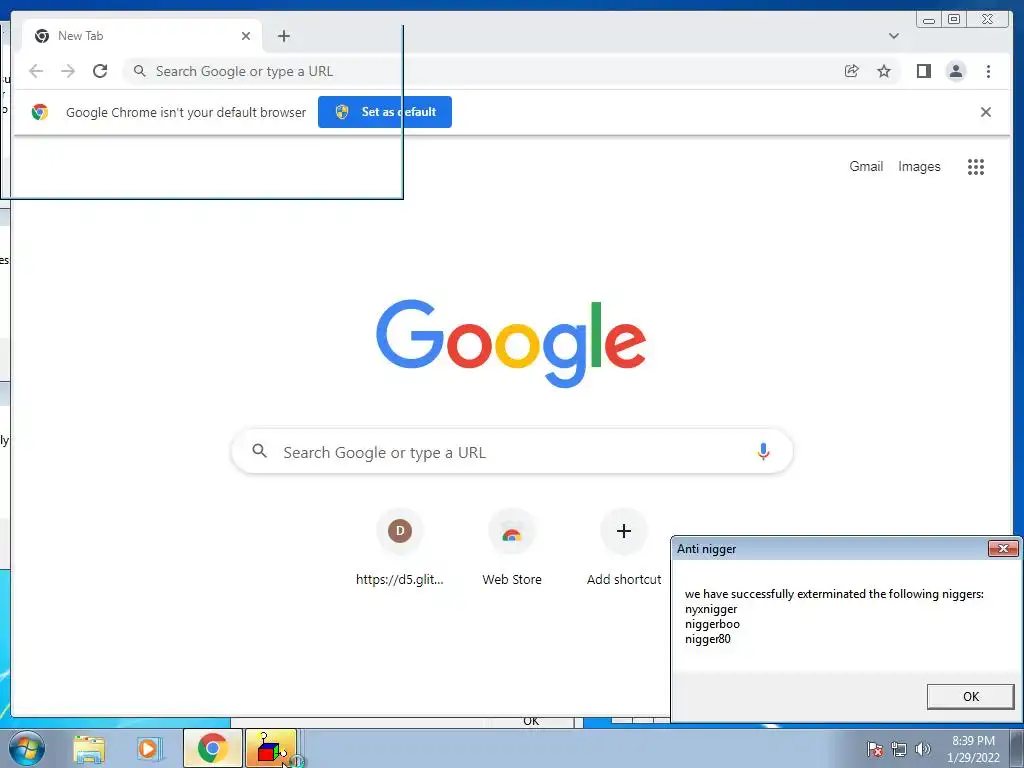
Task: Open the volume speaker tray icon
Action: point(922,749)
